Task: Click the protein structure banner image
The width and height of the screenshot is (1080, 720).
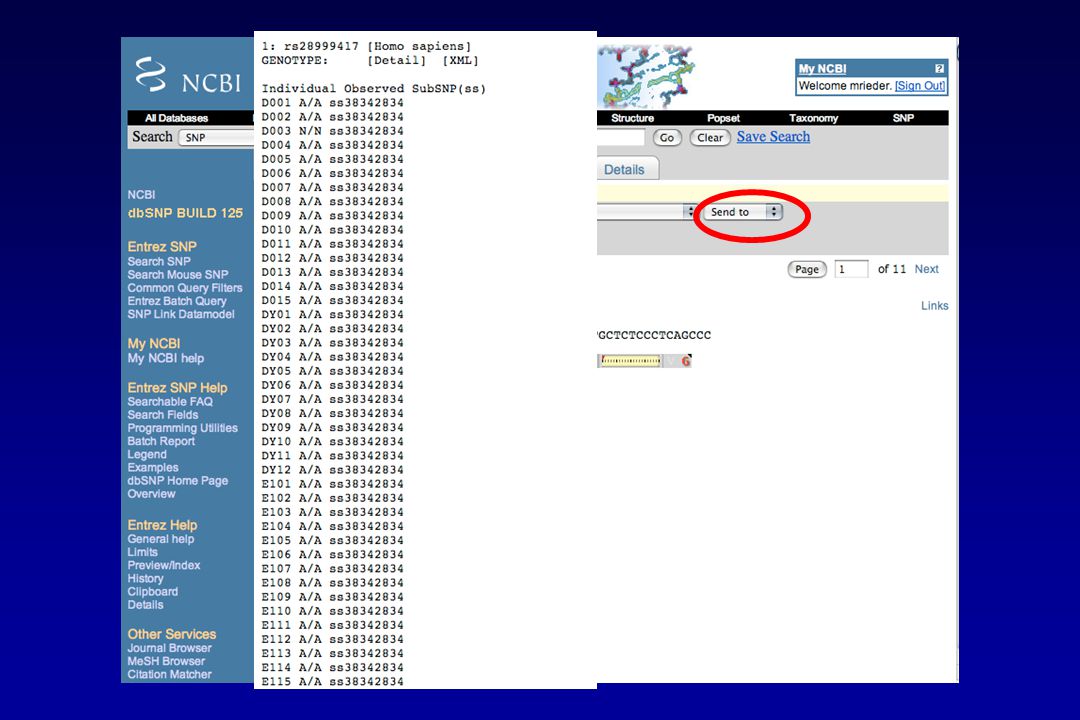Action: (645, 75)
